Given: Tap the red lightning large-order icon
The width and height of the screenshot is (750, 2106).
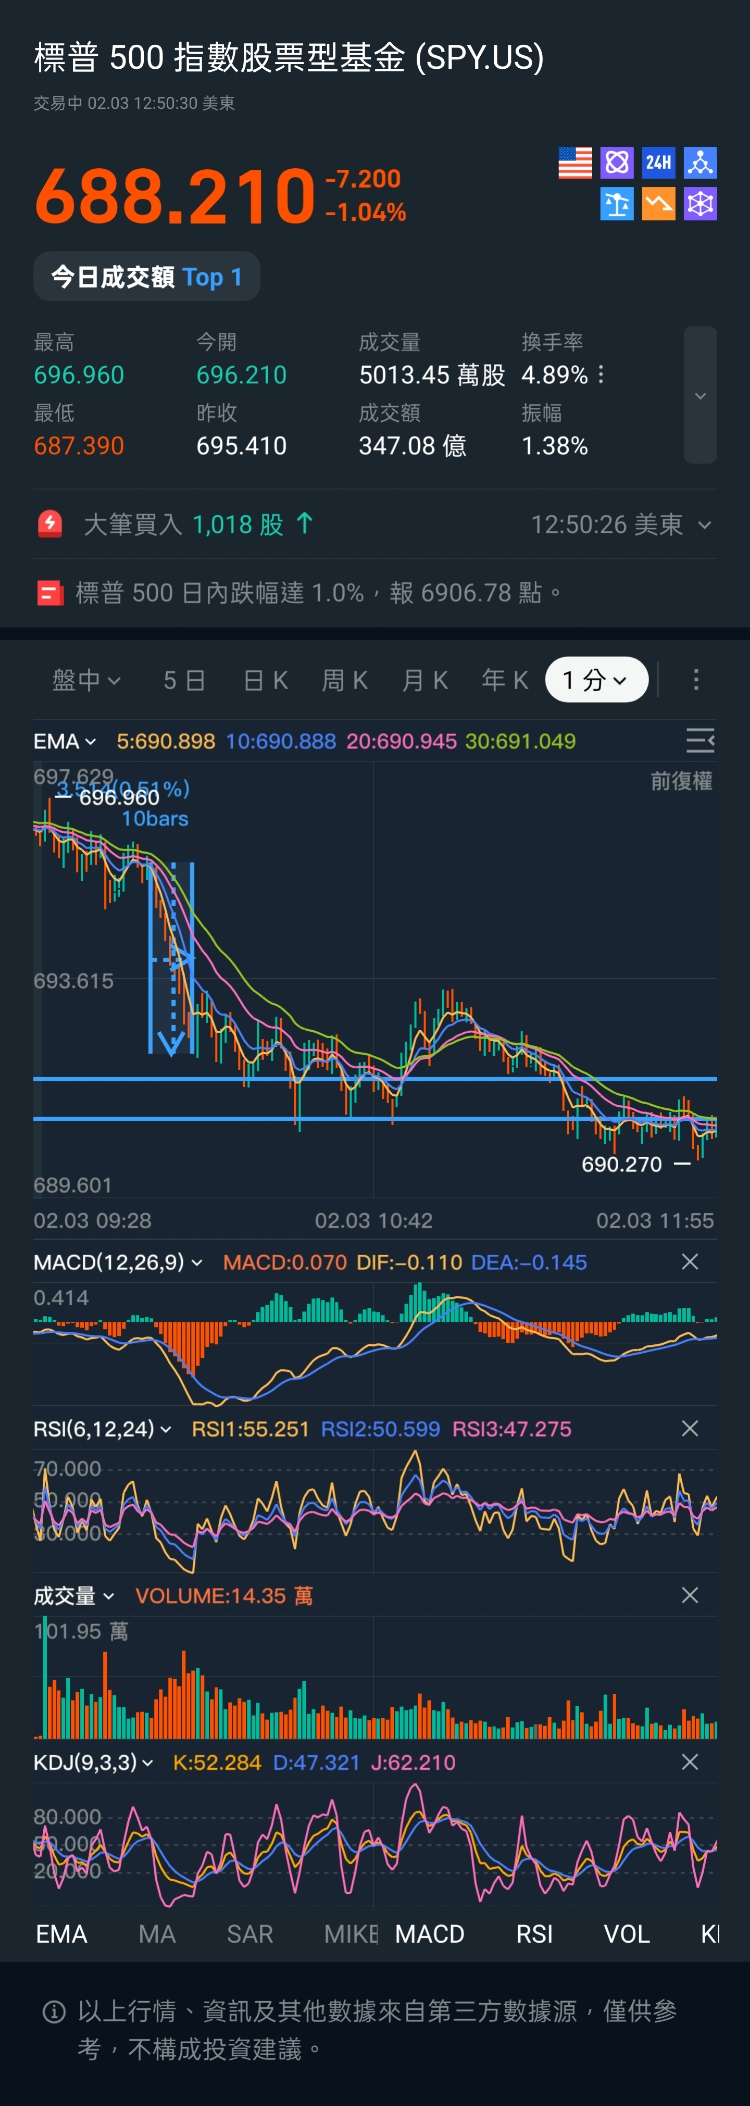Looking at the screenshot, I should (x=50, y=523).
